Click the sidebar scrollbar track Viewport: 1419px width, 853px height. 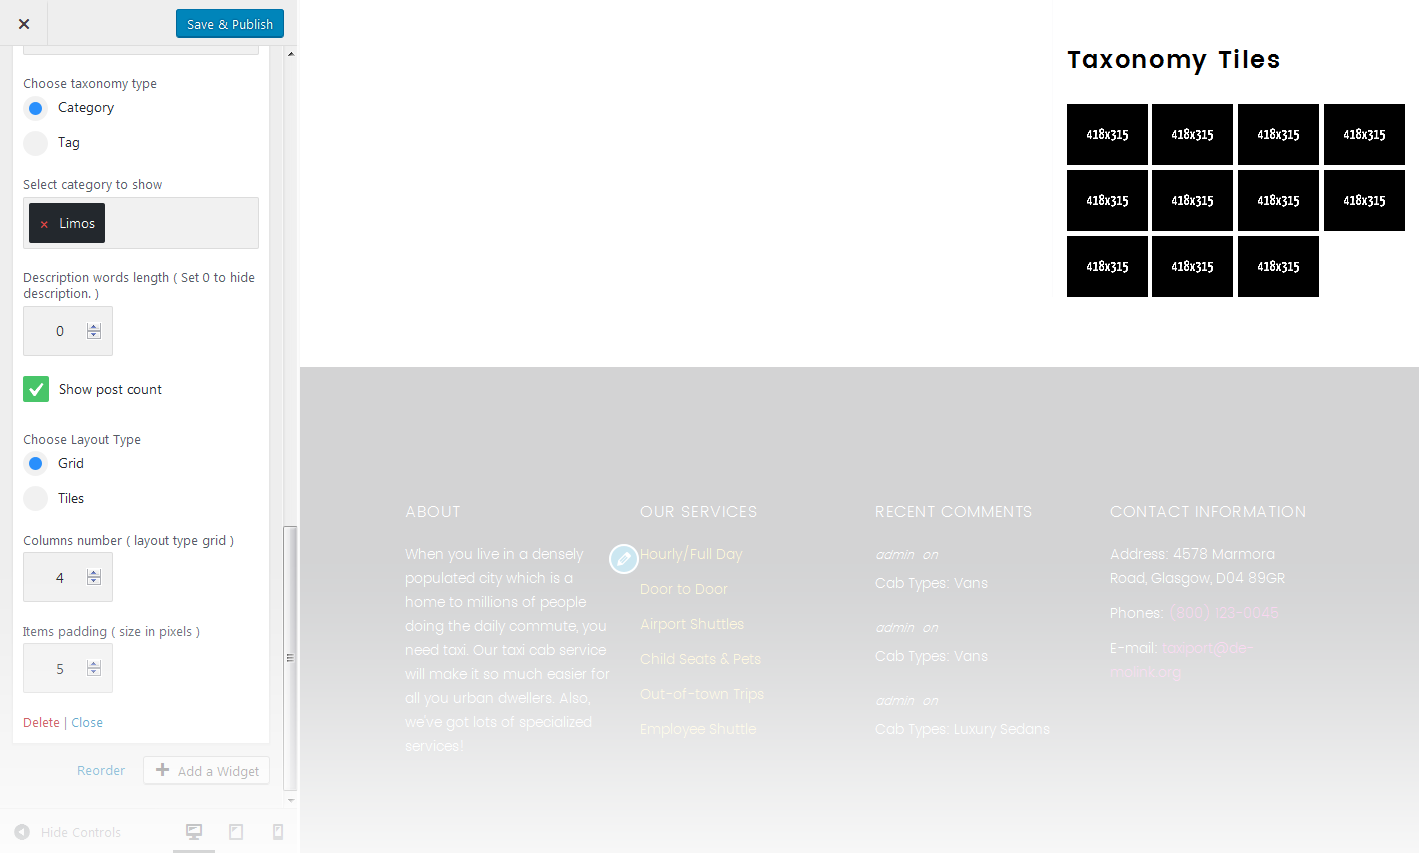click(x=290, y=300)
